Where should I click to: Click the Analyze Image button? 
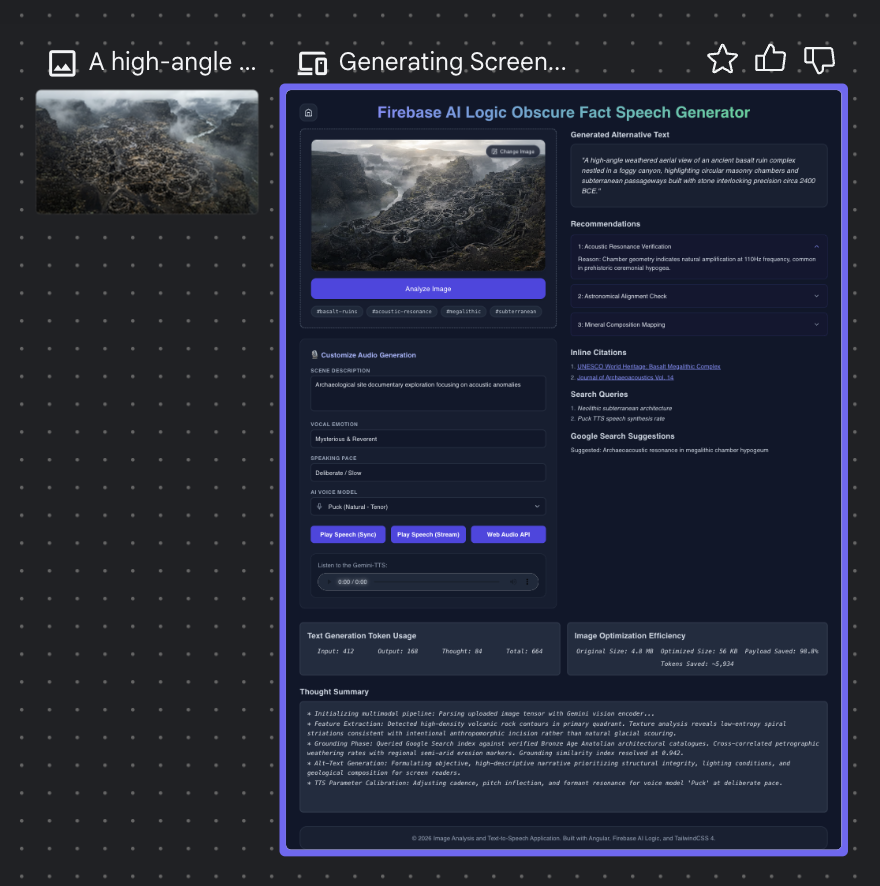[x=428, y=289]
